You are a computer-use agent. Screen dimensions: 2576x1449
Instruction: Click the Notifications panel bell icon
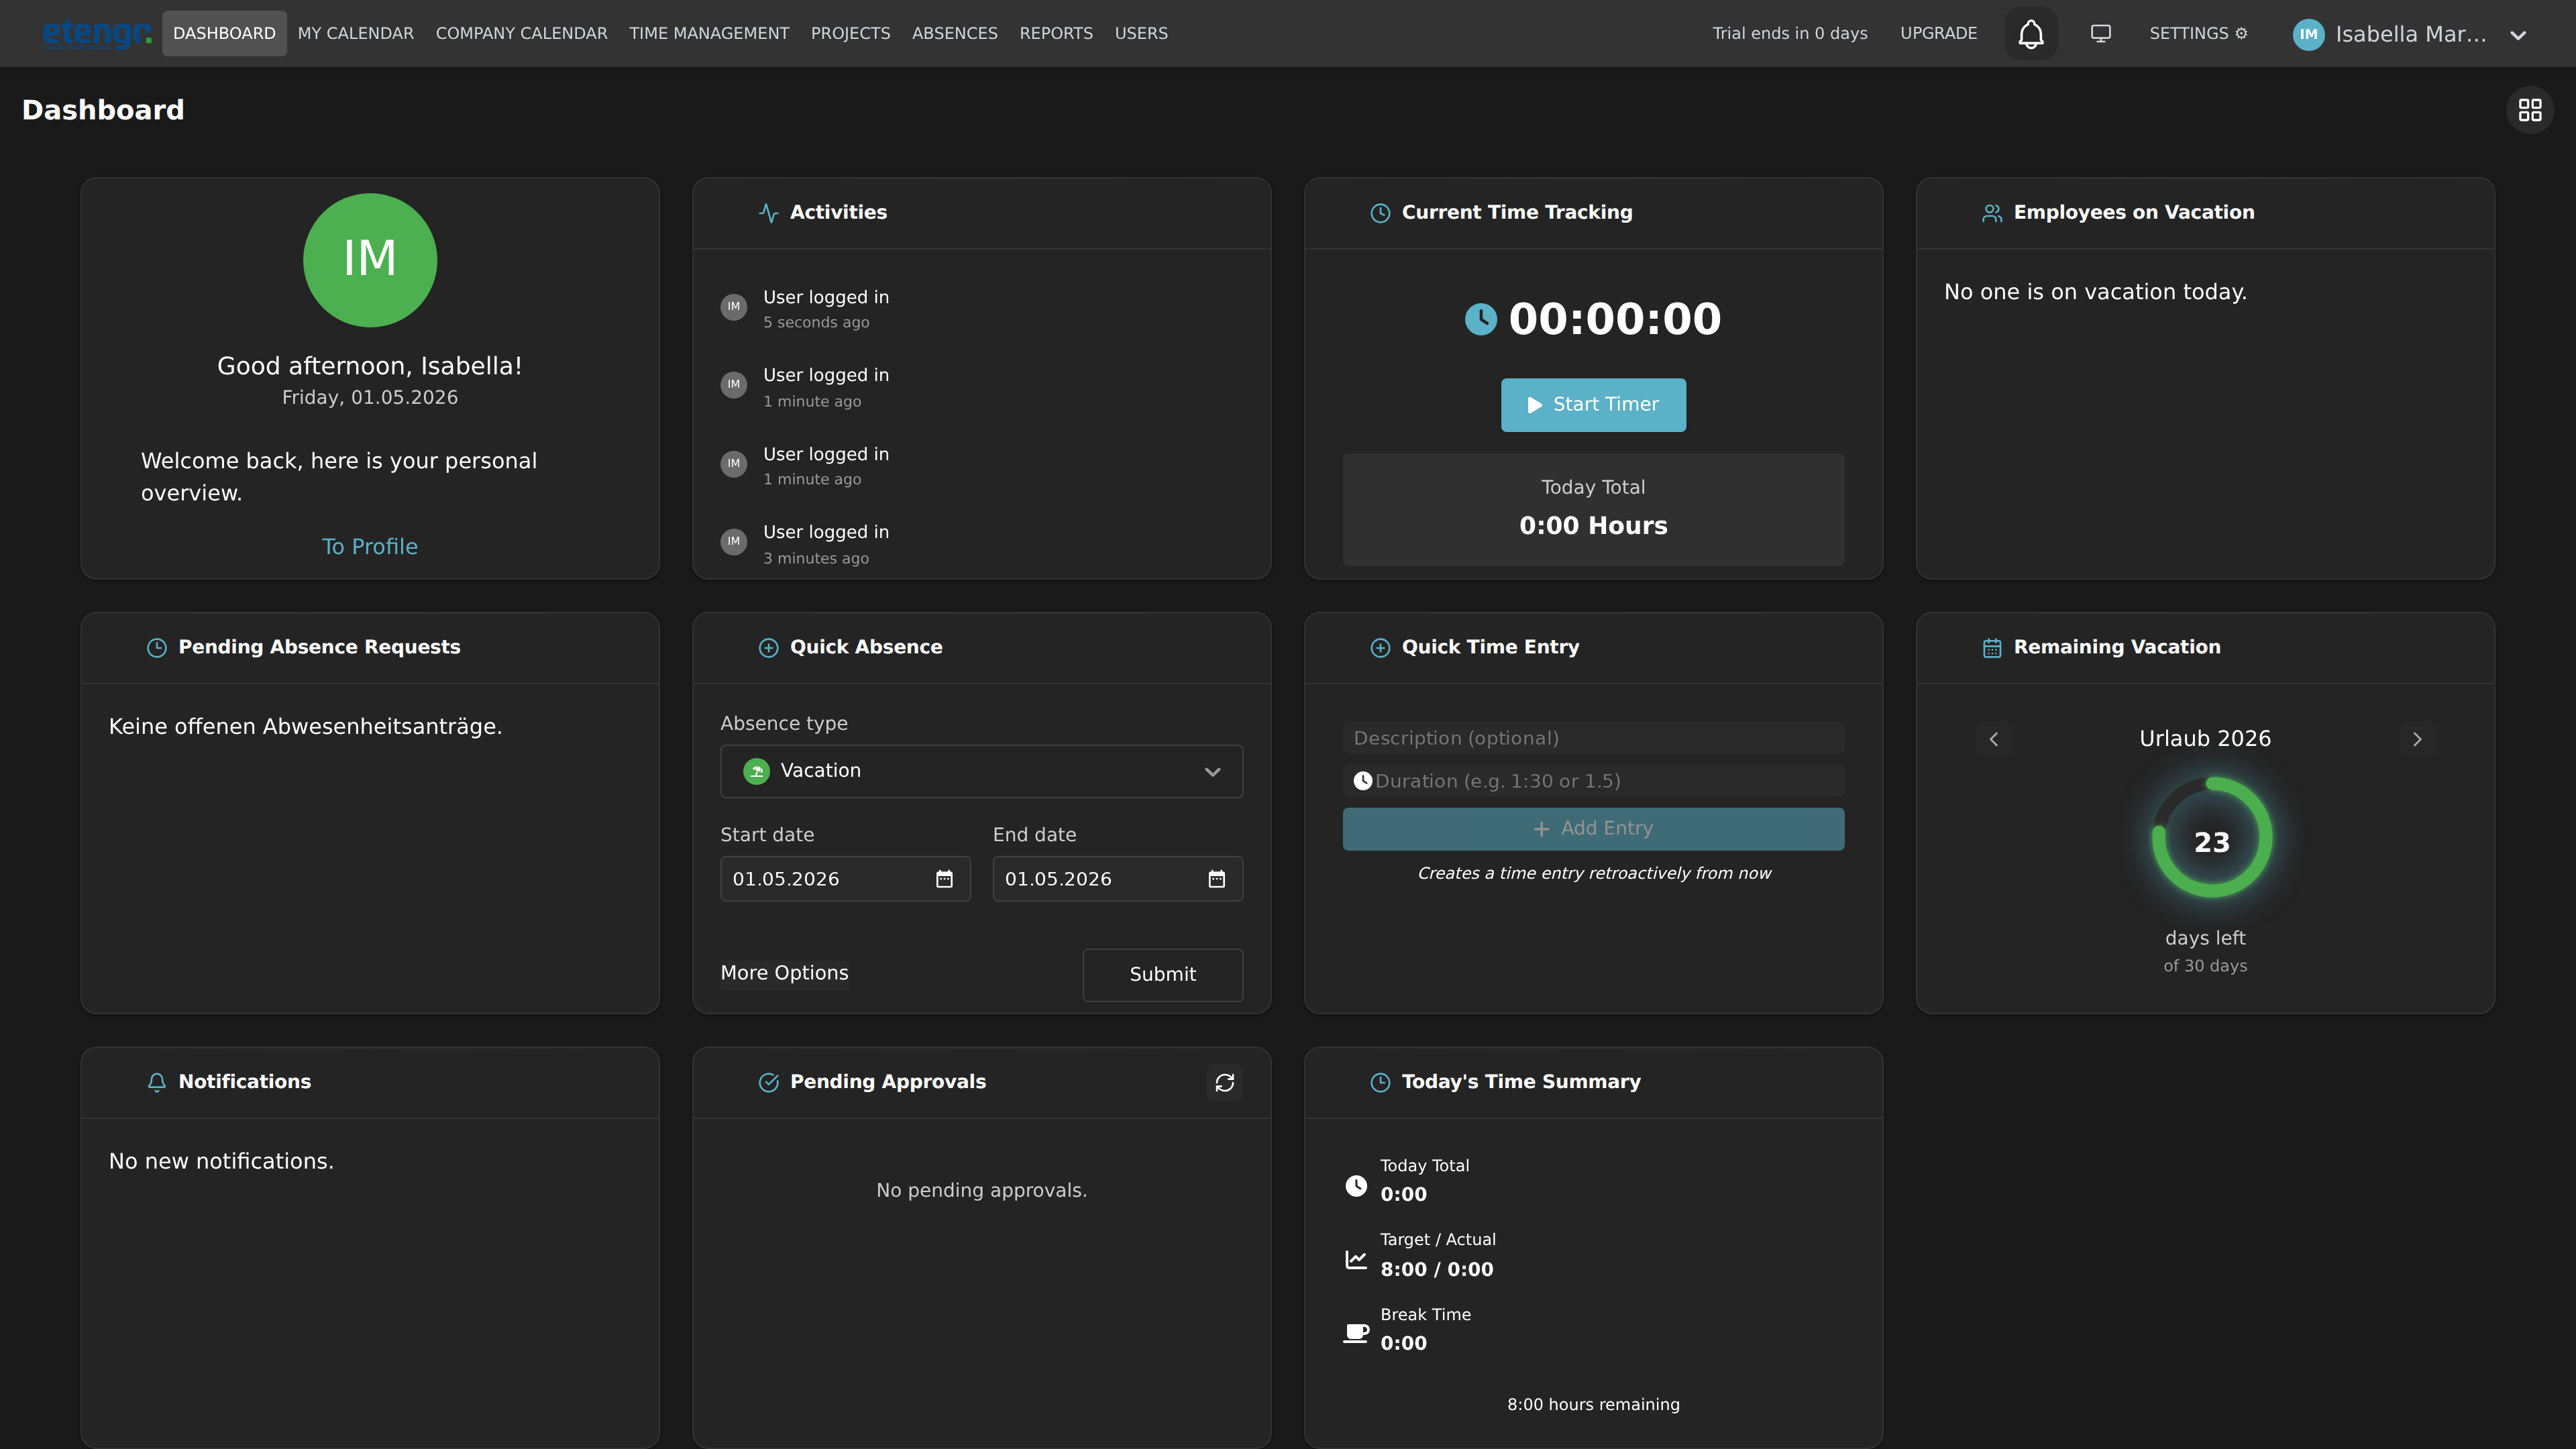[156, 1082]
